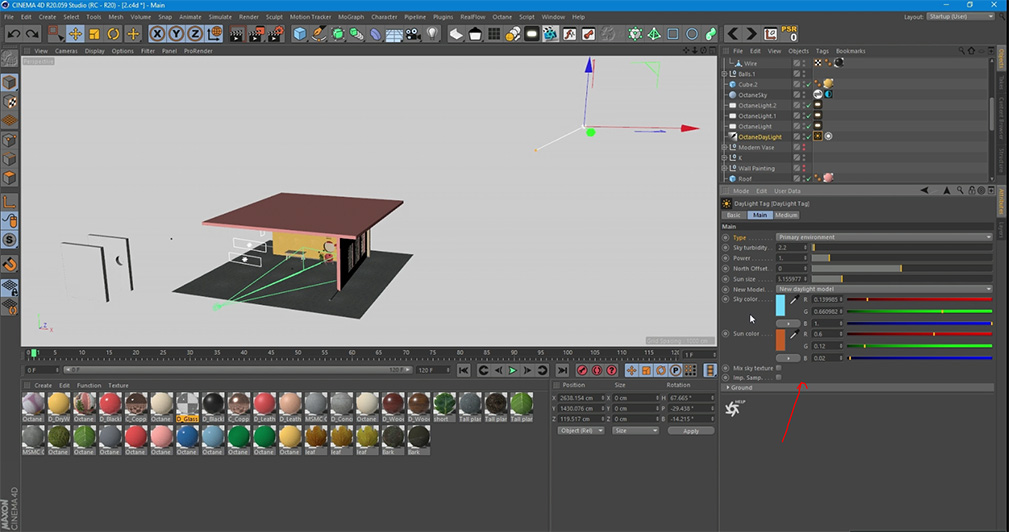Select the Scale tool
This screenshot has width=1009, height=532.
[95, 34]
